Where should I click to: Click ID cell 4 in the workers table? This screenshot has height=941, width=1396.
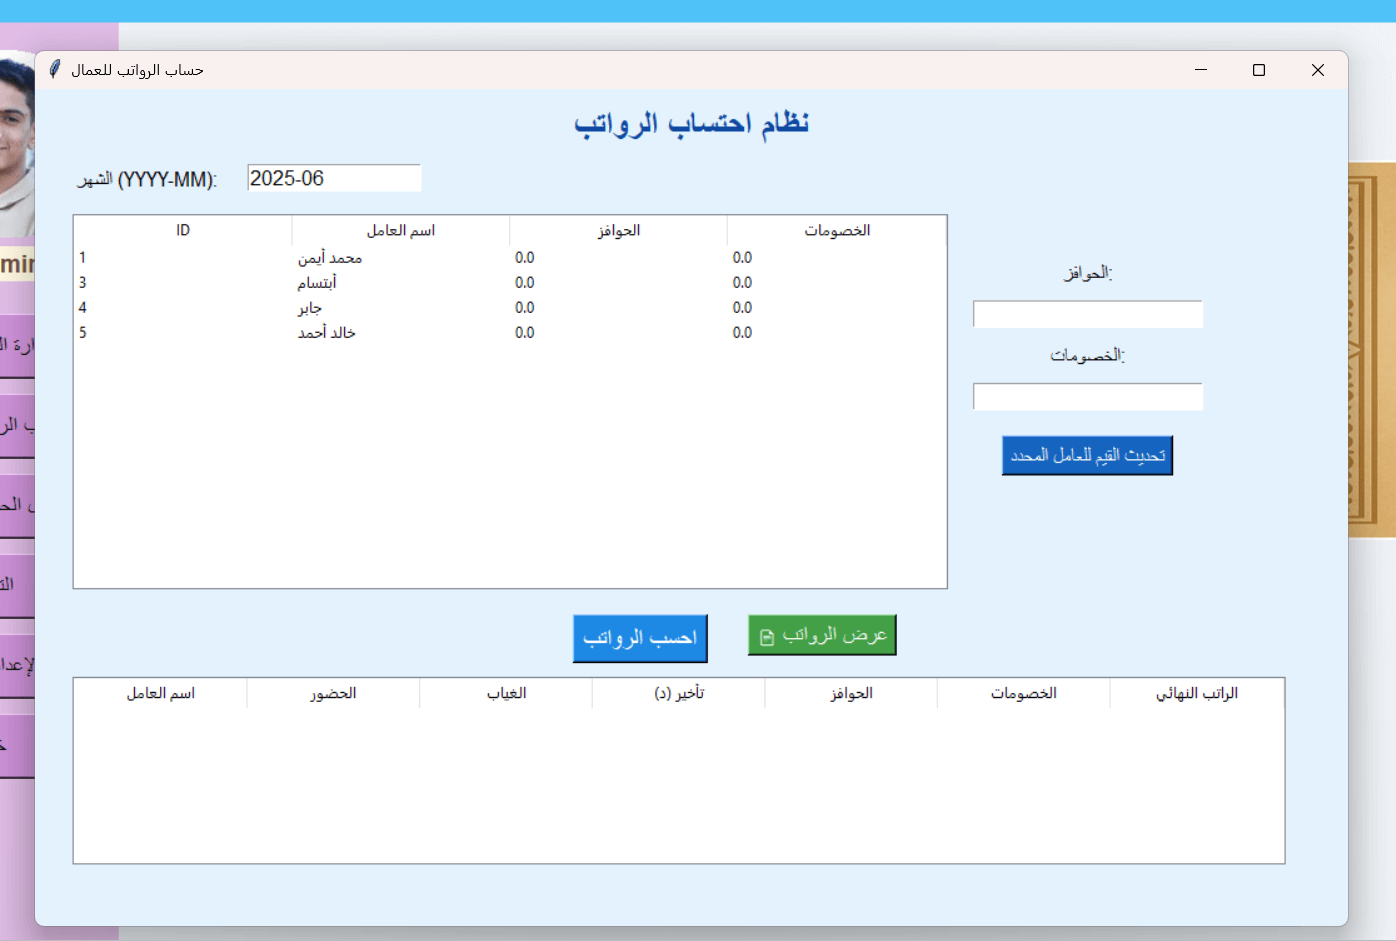83,308
